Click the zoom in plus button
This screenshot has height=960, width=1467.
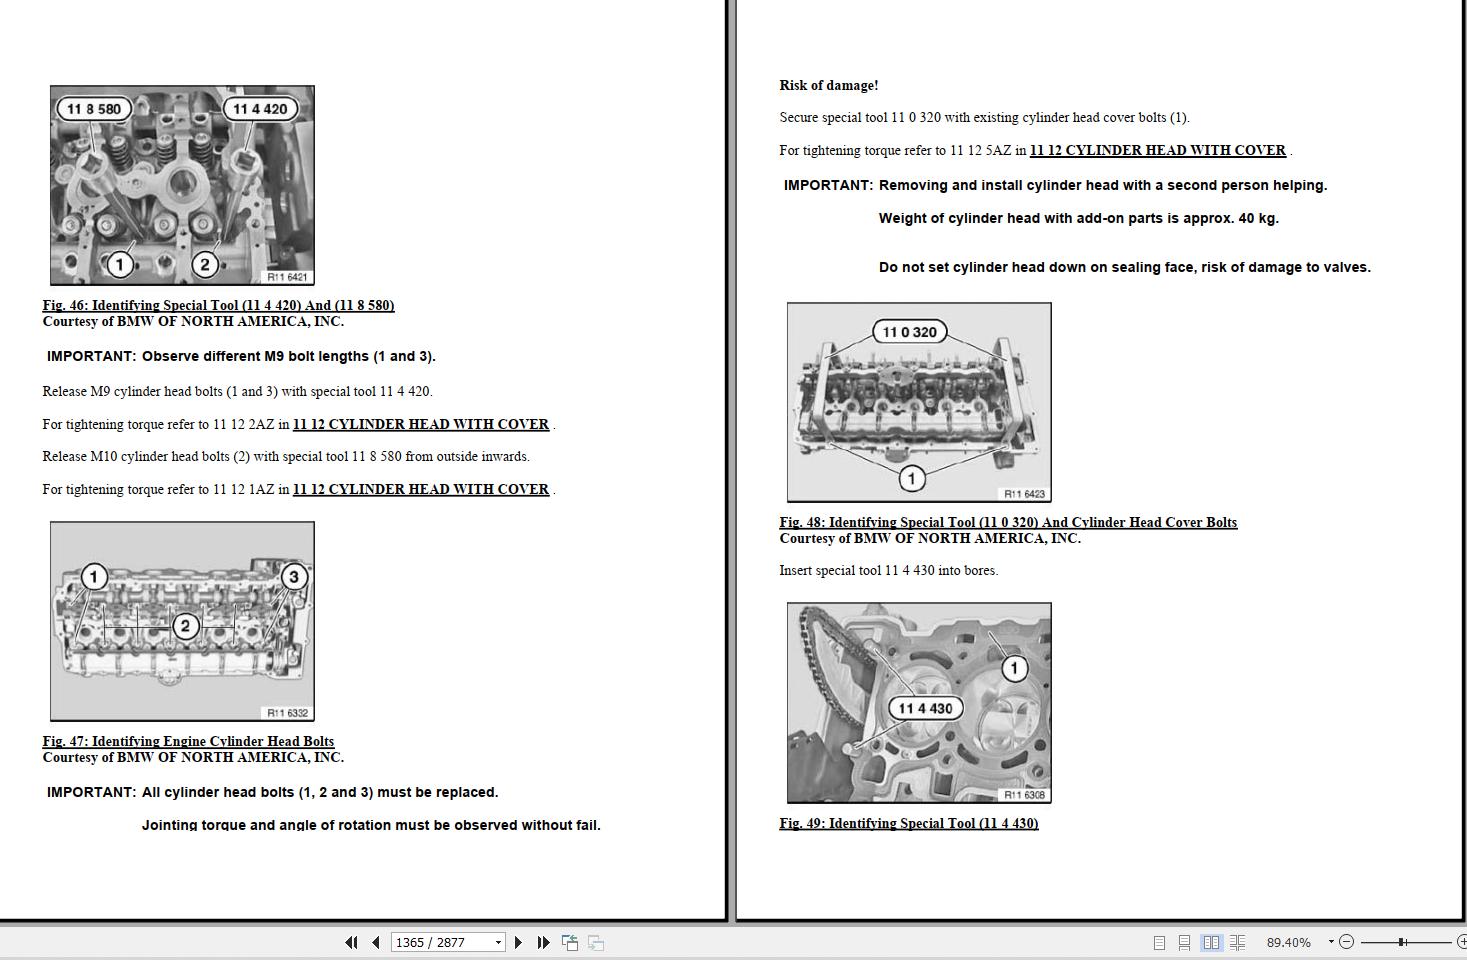[x=1461, y=942]
